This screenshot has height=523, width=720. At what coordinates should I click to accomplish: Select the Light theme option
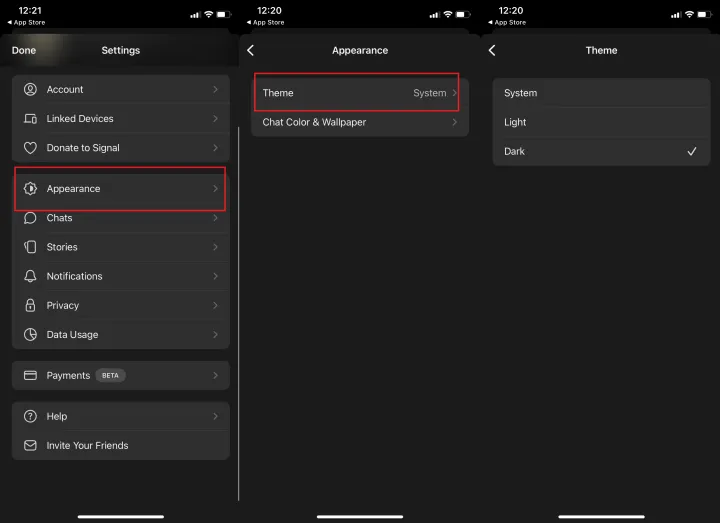tap(600, 122)
